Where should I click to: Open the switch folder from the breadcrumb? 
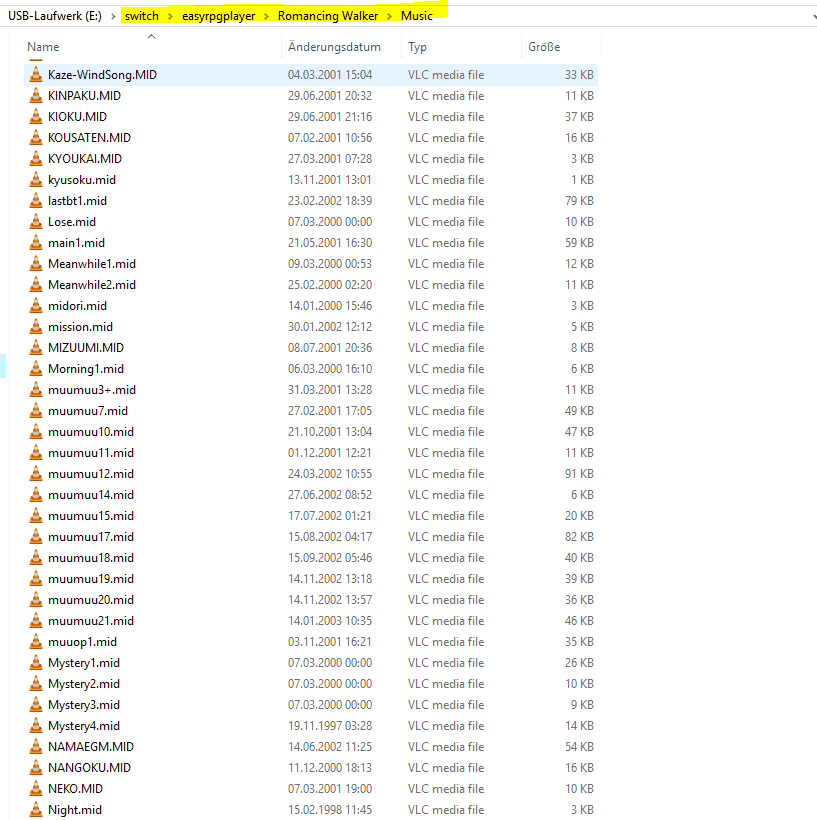click(142, 16)
